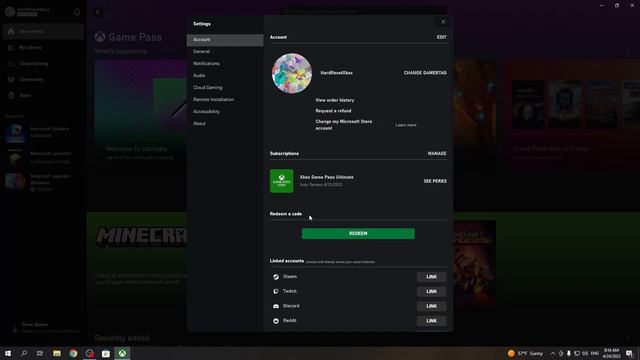Select Microsoft Solitaire Collection in sidebar

(x=43, y=132)
